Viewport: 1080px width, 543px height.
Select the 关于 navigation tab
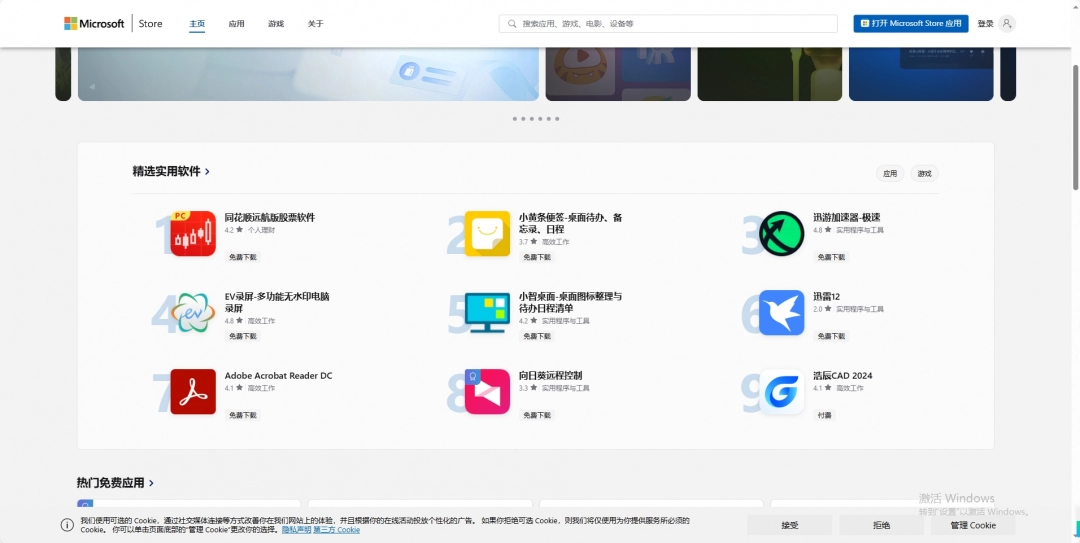coord(315,23)
